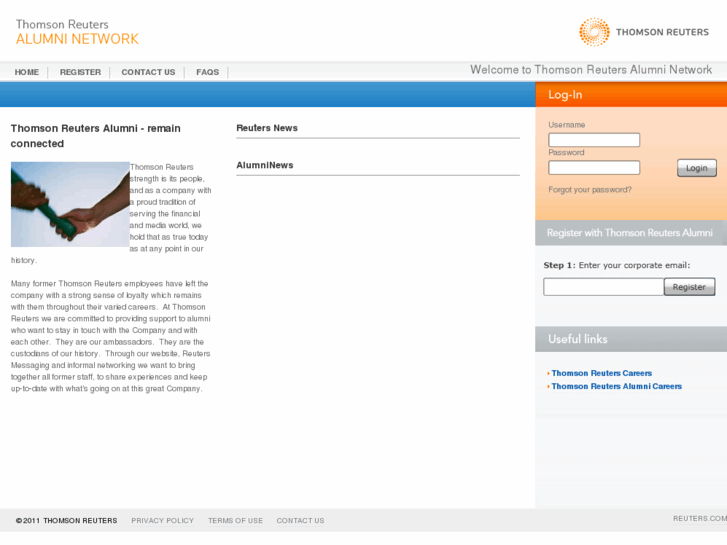Viewport: 727px width, 545px height.
Task: Focus the Password input field
Action: [x=594, y=167]
